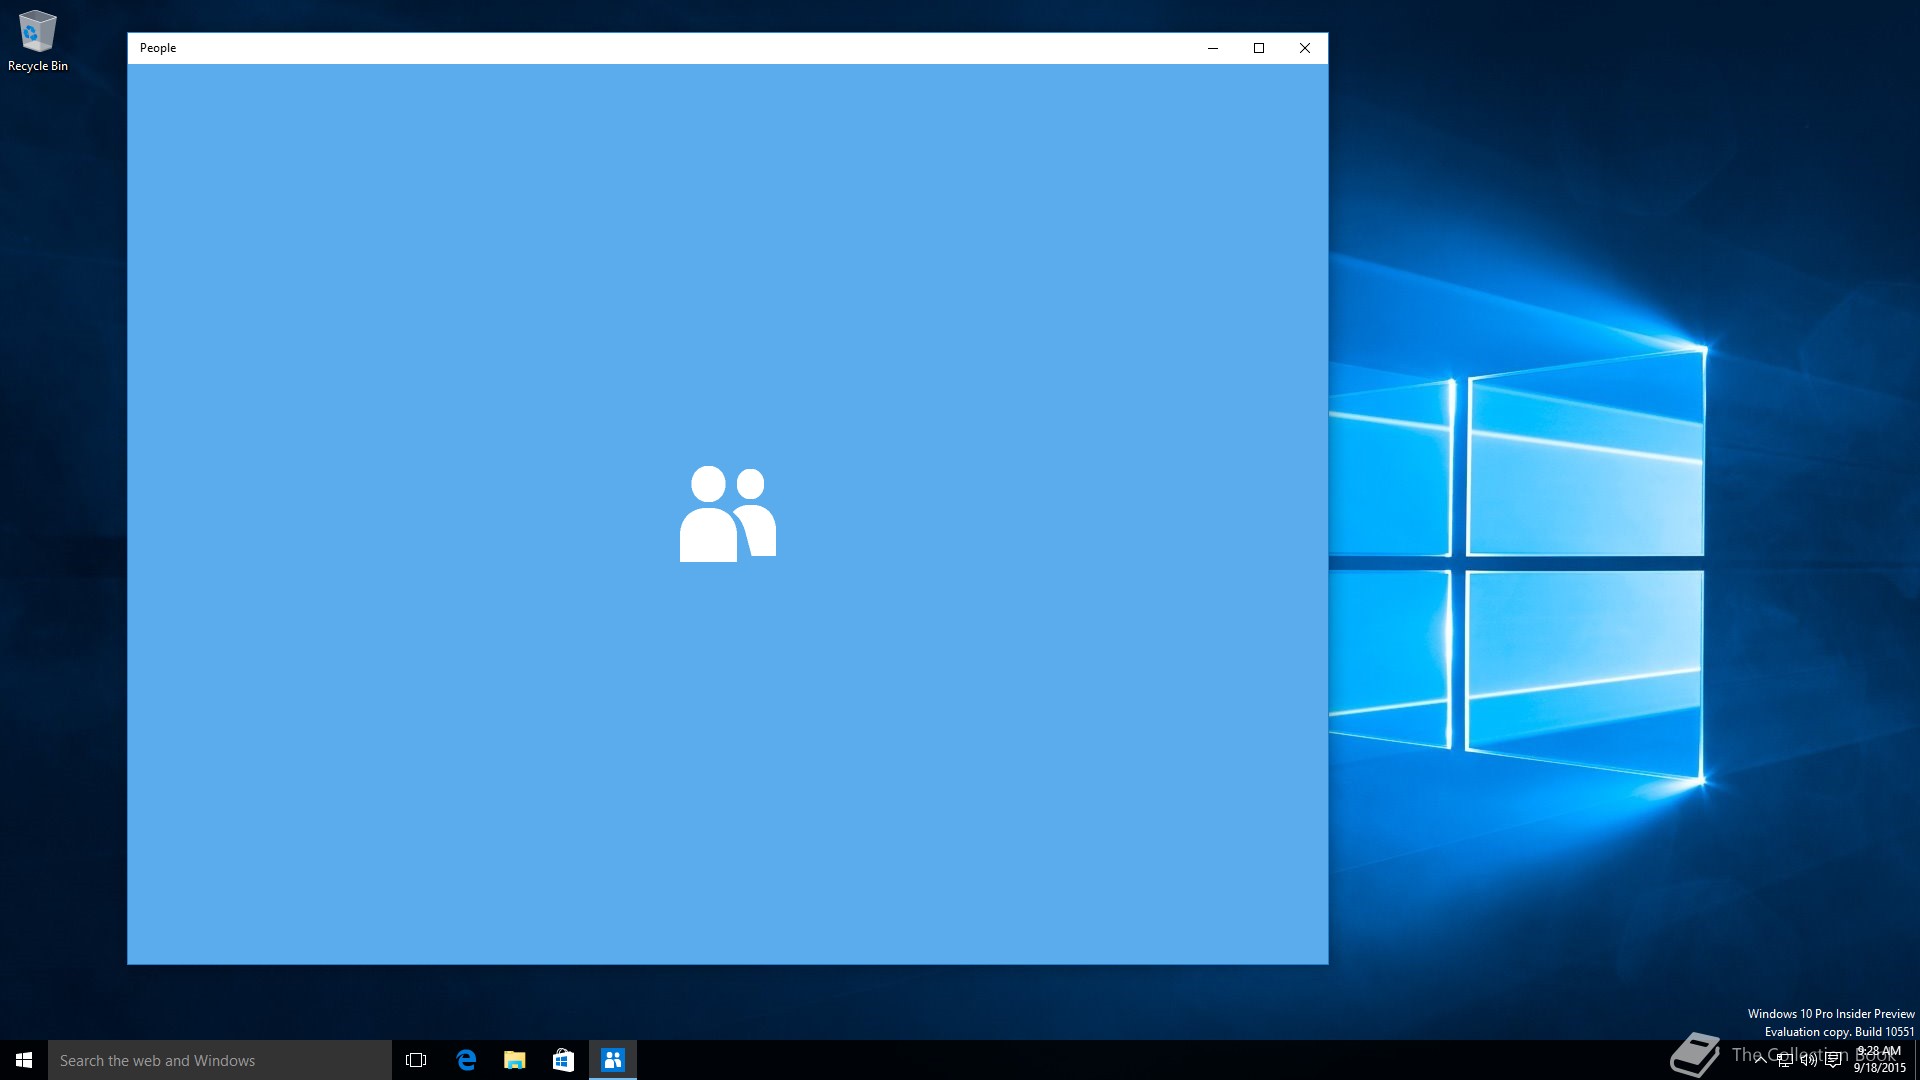Open Task View from the taskbar

pyautogui.click(x=416, y=1060)
